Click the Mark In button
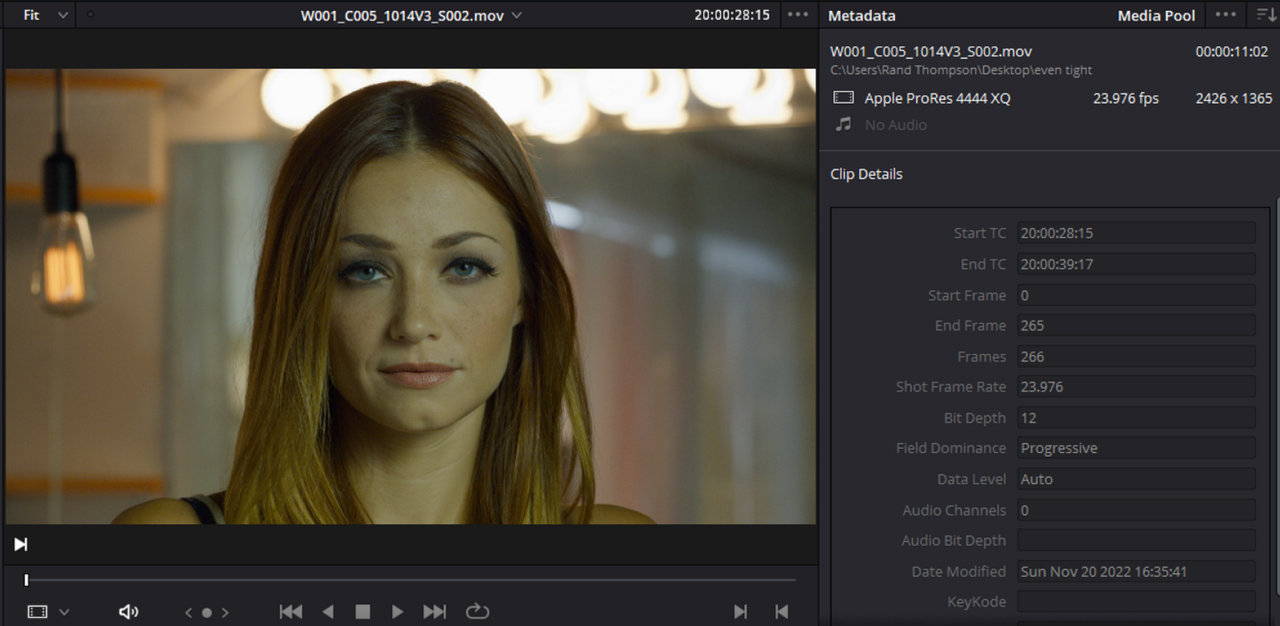The image size is (1280, 626). [x=740, y=612]
